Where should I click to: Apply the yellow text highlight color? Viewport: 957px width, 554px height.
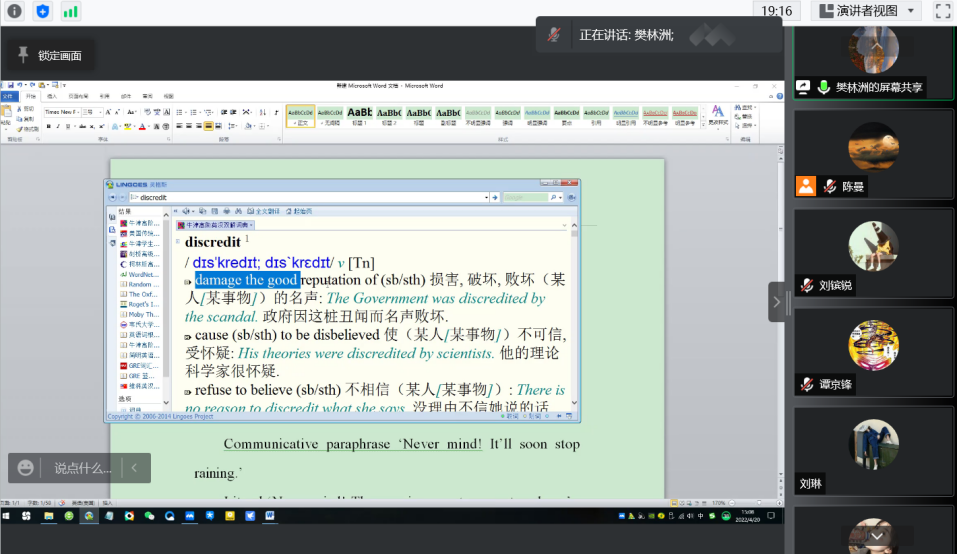coord(128,126)
